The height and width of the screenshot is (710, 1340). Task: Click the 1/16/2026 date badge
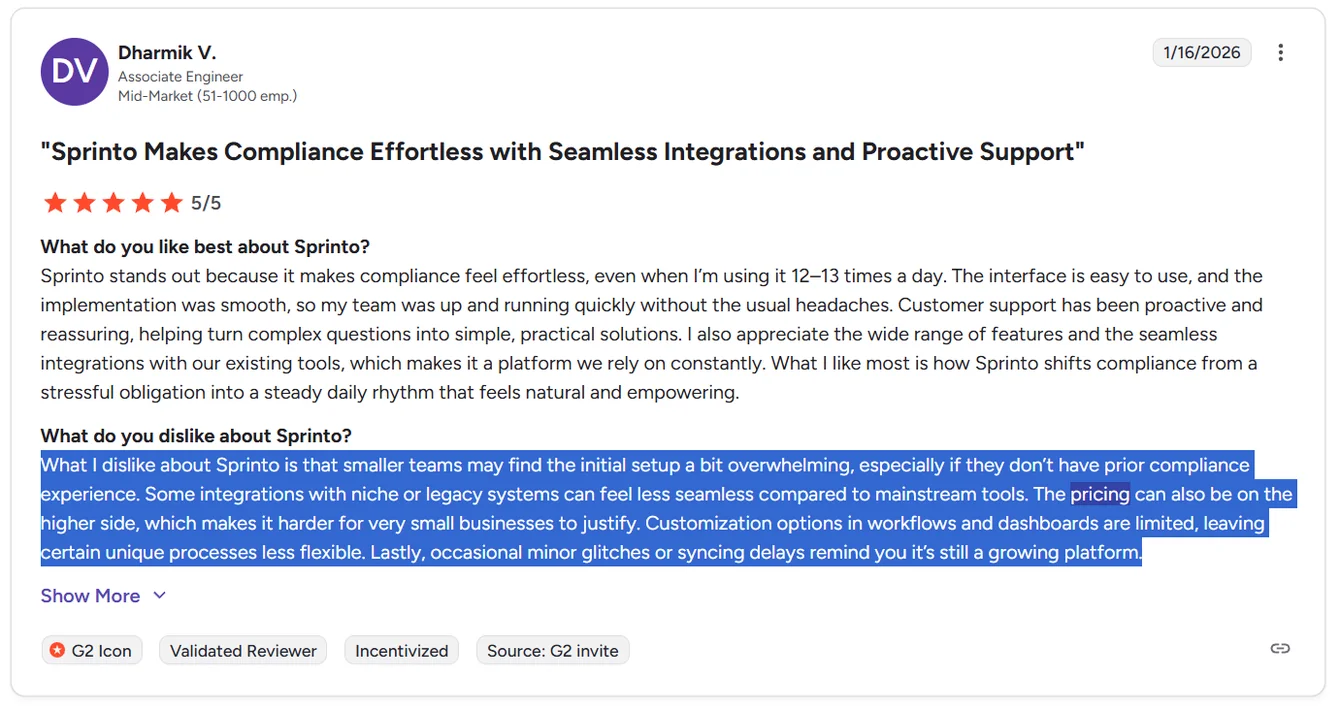coord(1202,53)
